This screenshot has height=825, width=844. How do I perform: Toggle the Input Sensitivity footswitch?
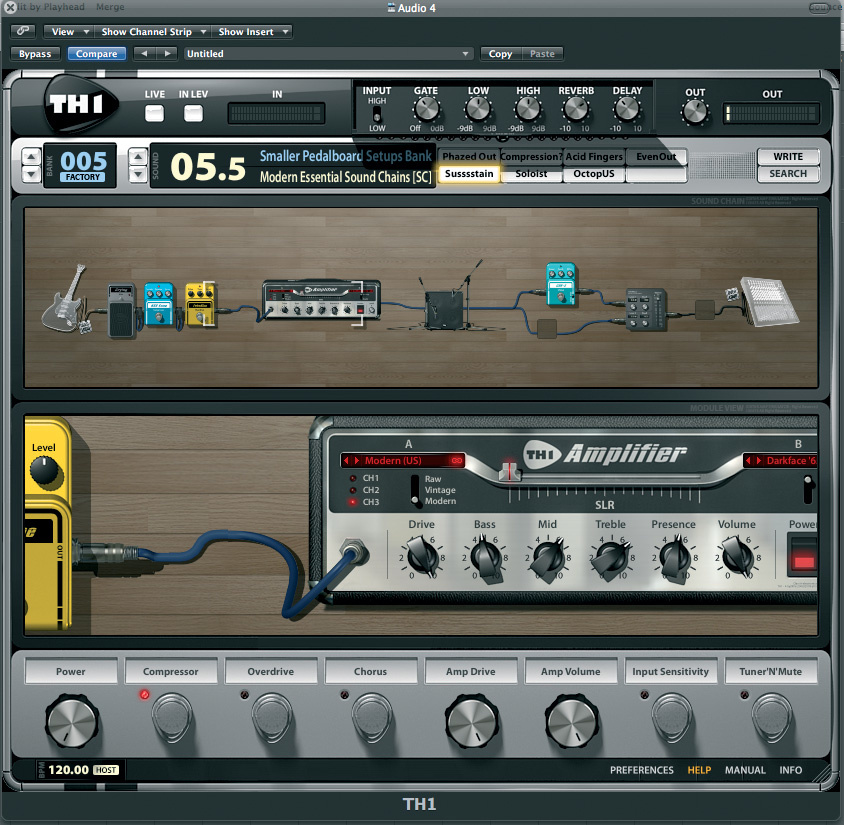coord(671,716)
